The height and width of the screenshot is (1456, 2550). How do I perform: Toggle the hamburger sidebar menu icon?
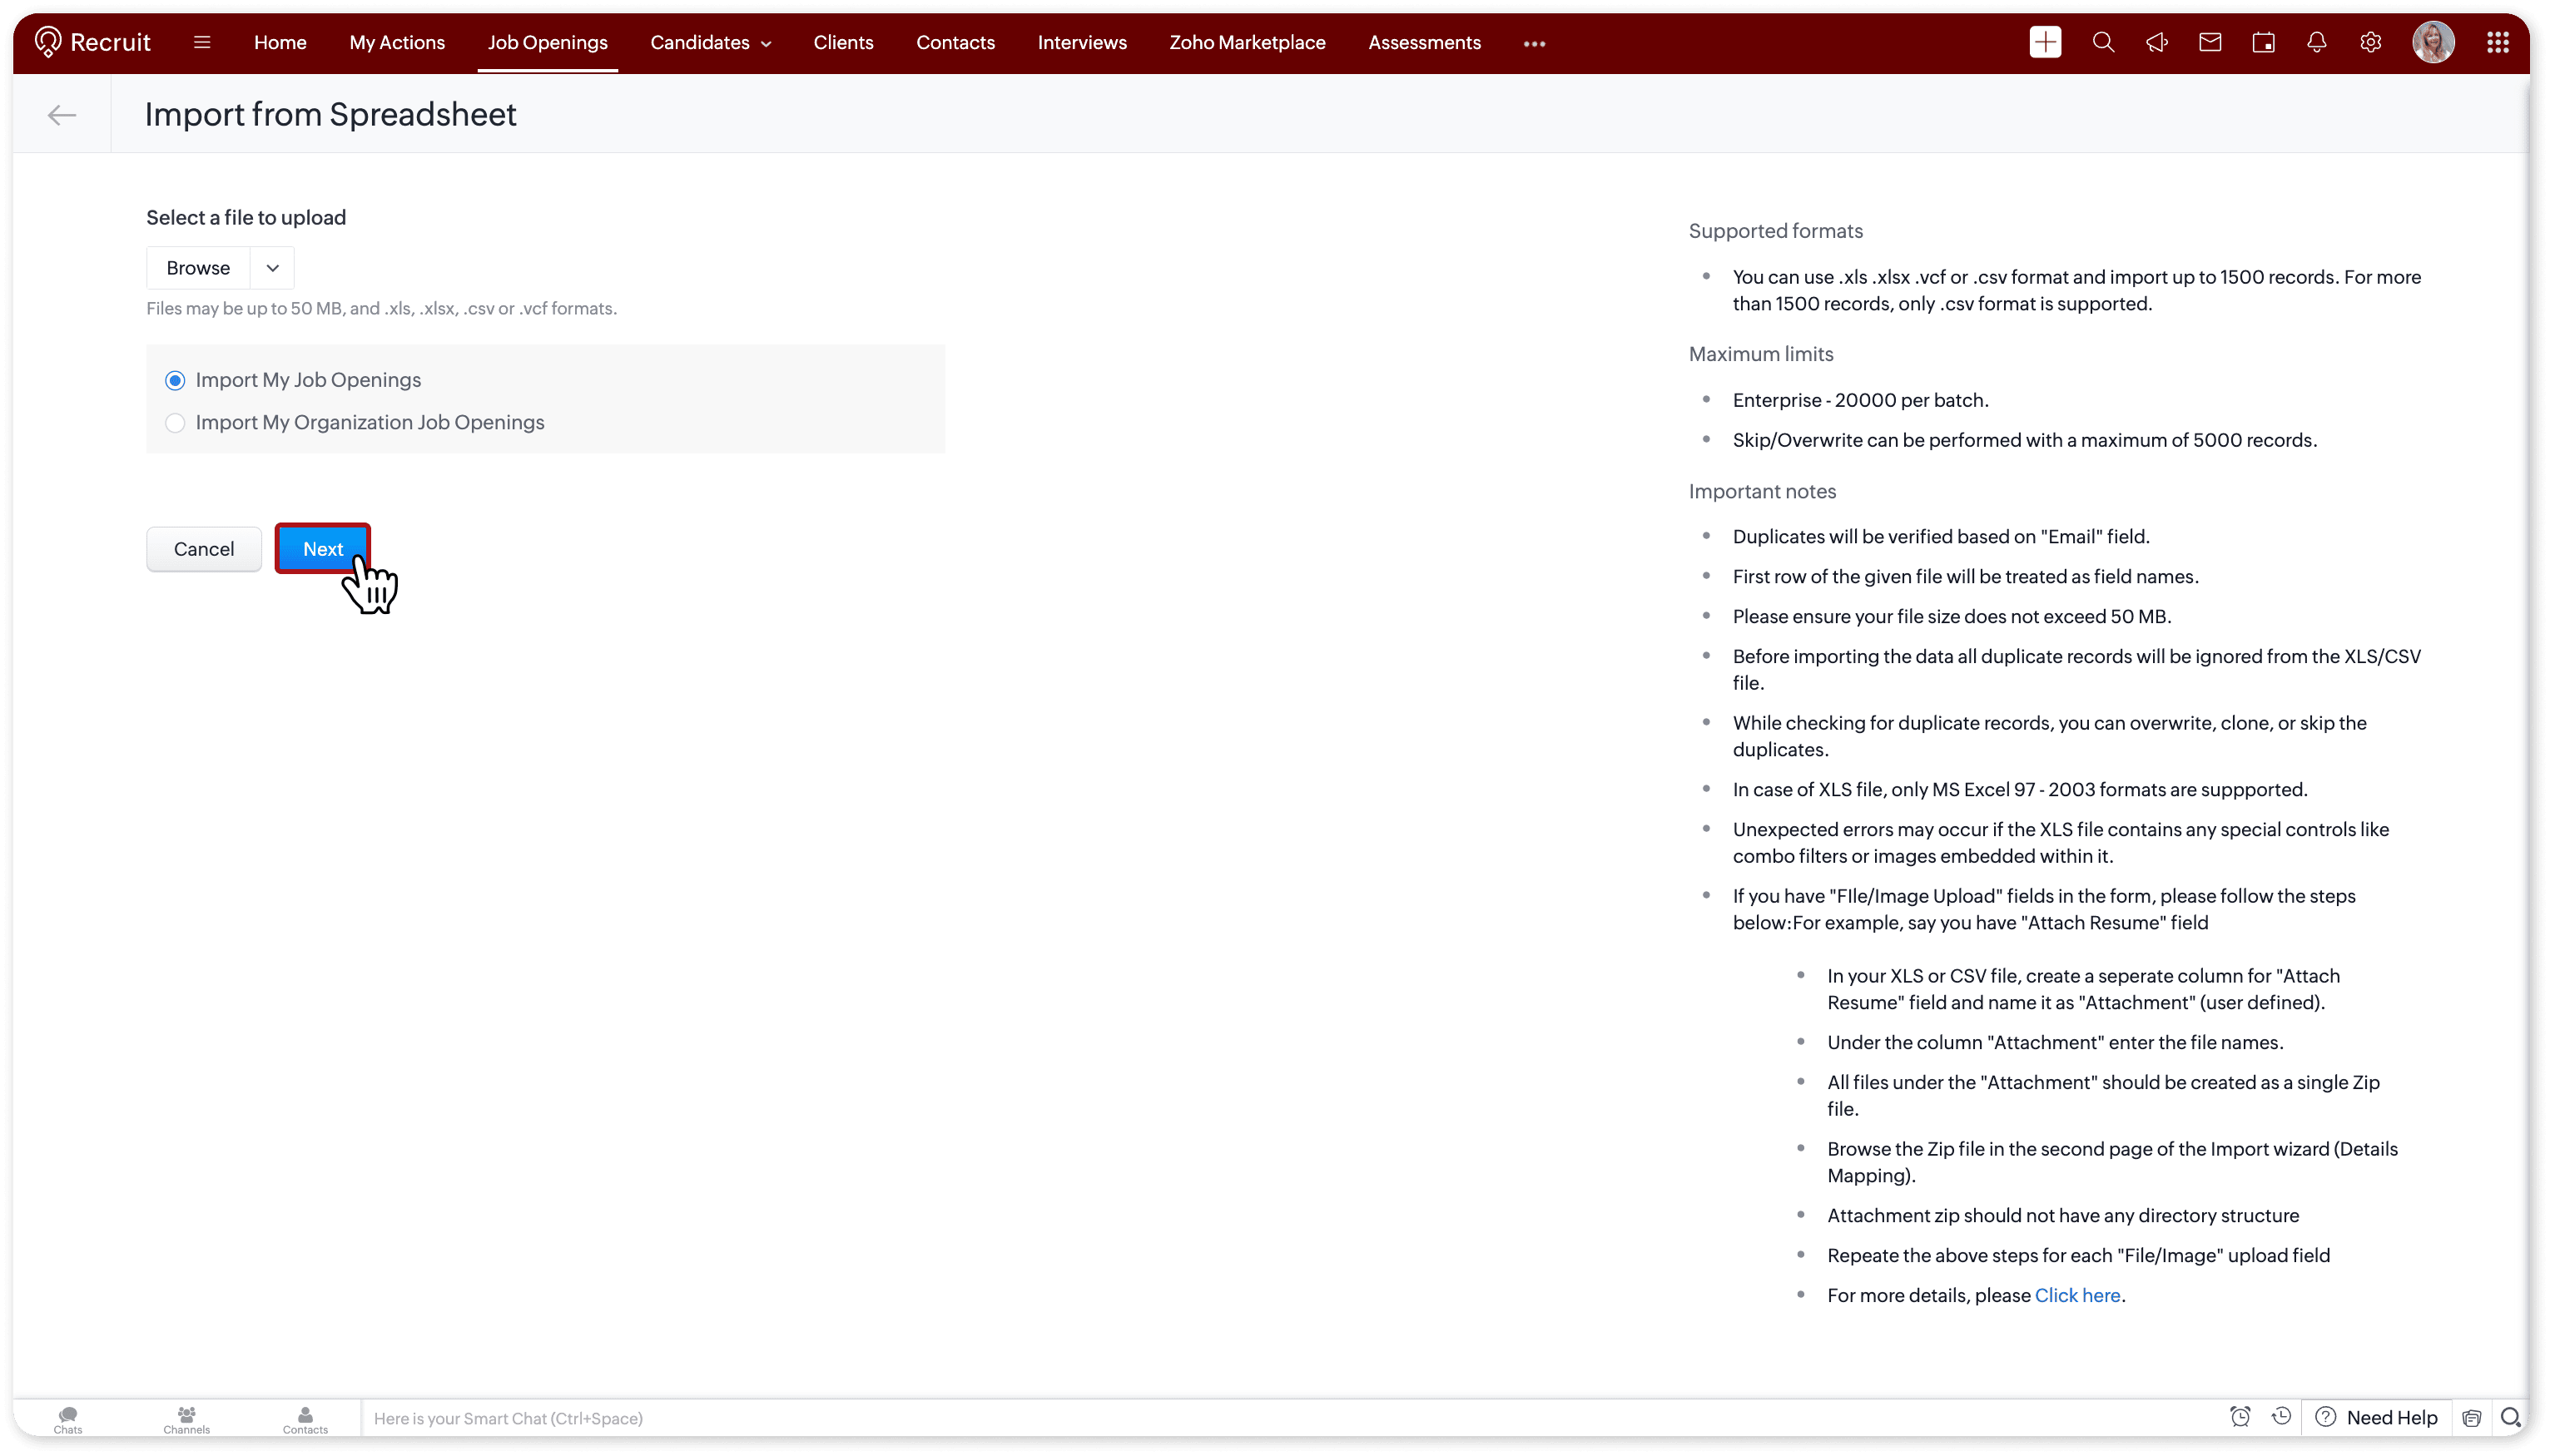pos(202,43)
